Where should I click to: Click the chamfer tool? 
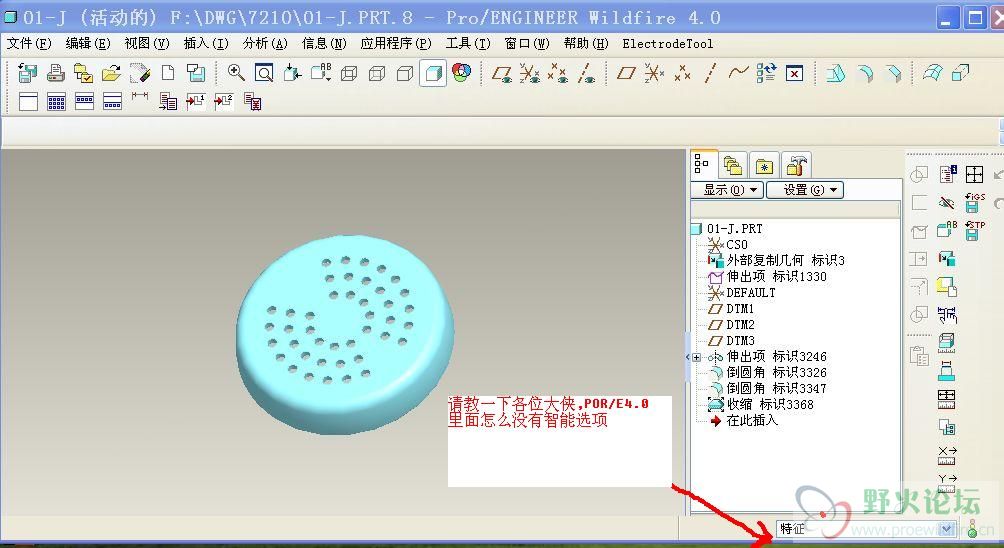pyautogui.click(x=893, y=74)
